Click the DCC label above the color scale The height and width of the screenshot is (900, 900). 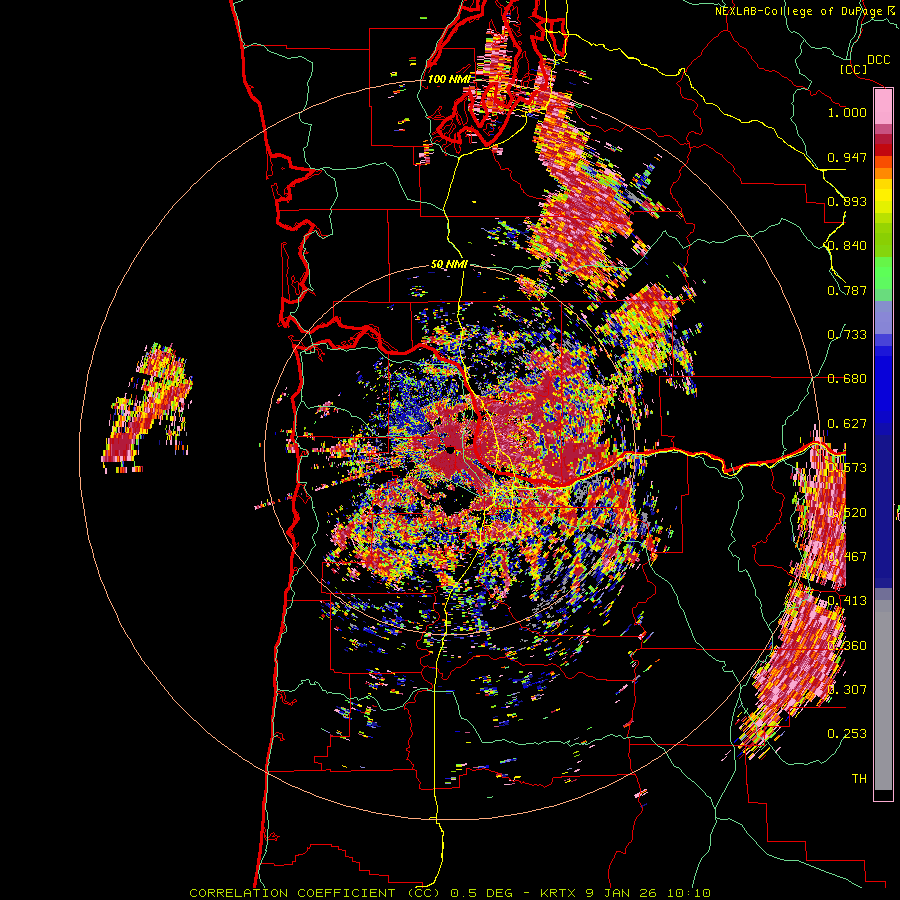pos(879,60)
